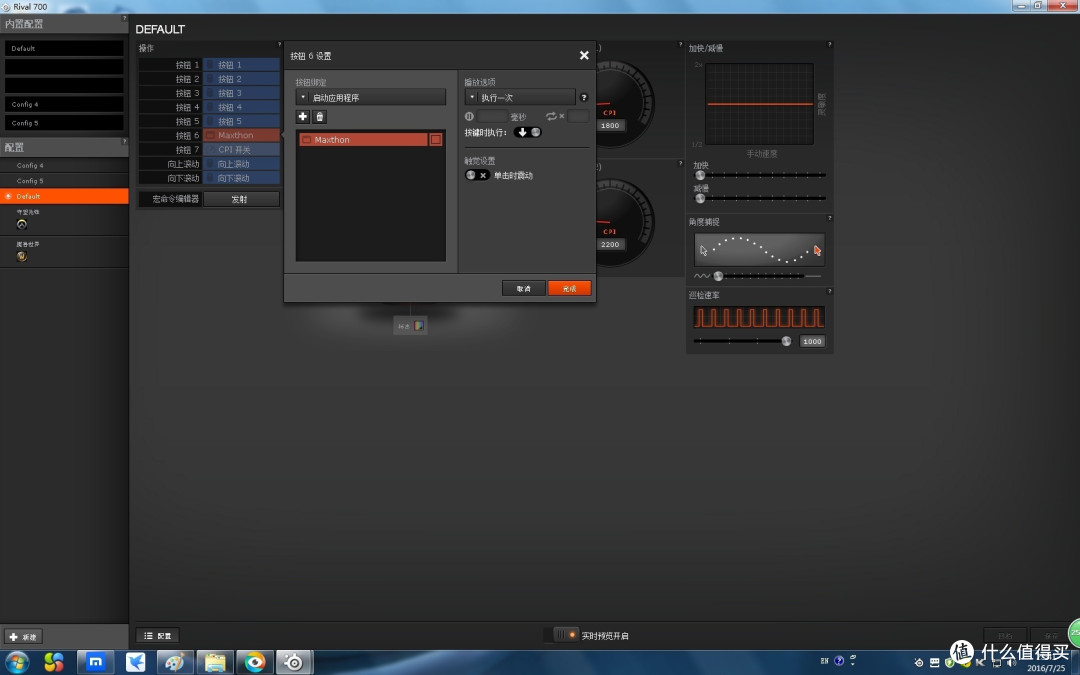The height and width of the screenshot is (675, 1080).
Task: Launch Maxthon browser from taskbar
Action: 96,662
